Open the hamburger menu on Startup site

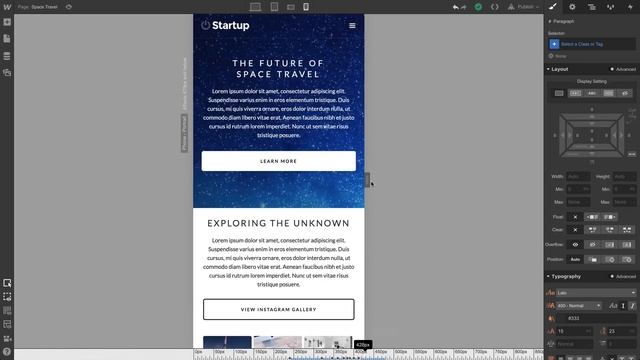pyautogui.click(x=352, y=25)
